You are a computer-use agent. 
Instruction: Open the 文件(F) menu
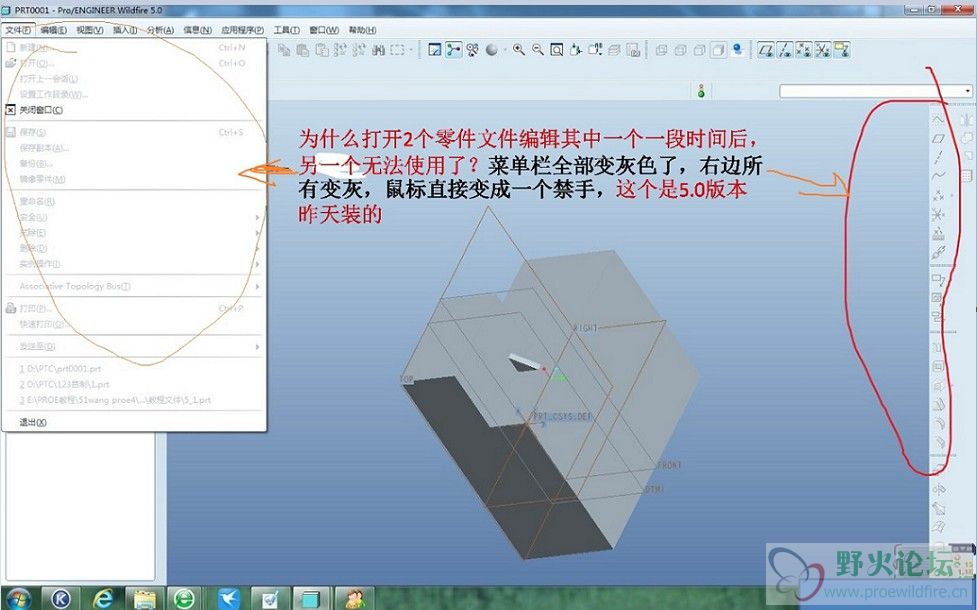[18, 30]
